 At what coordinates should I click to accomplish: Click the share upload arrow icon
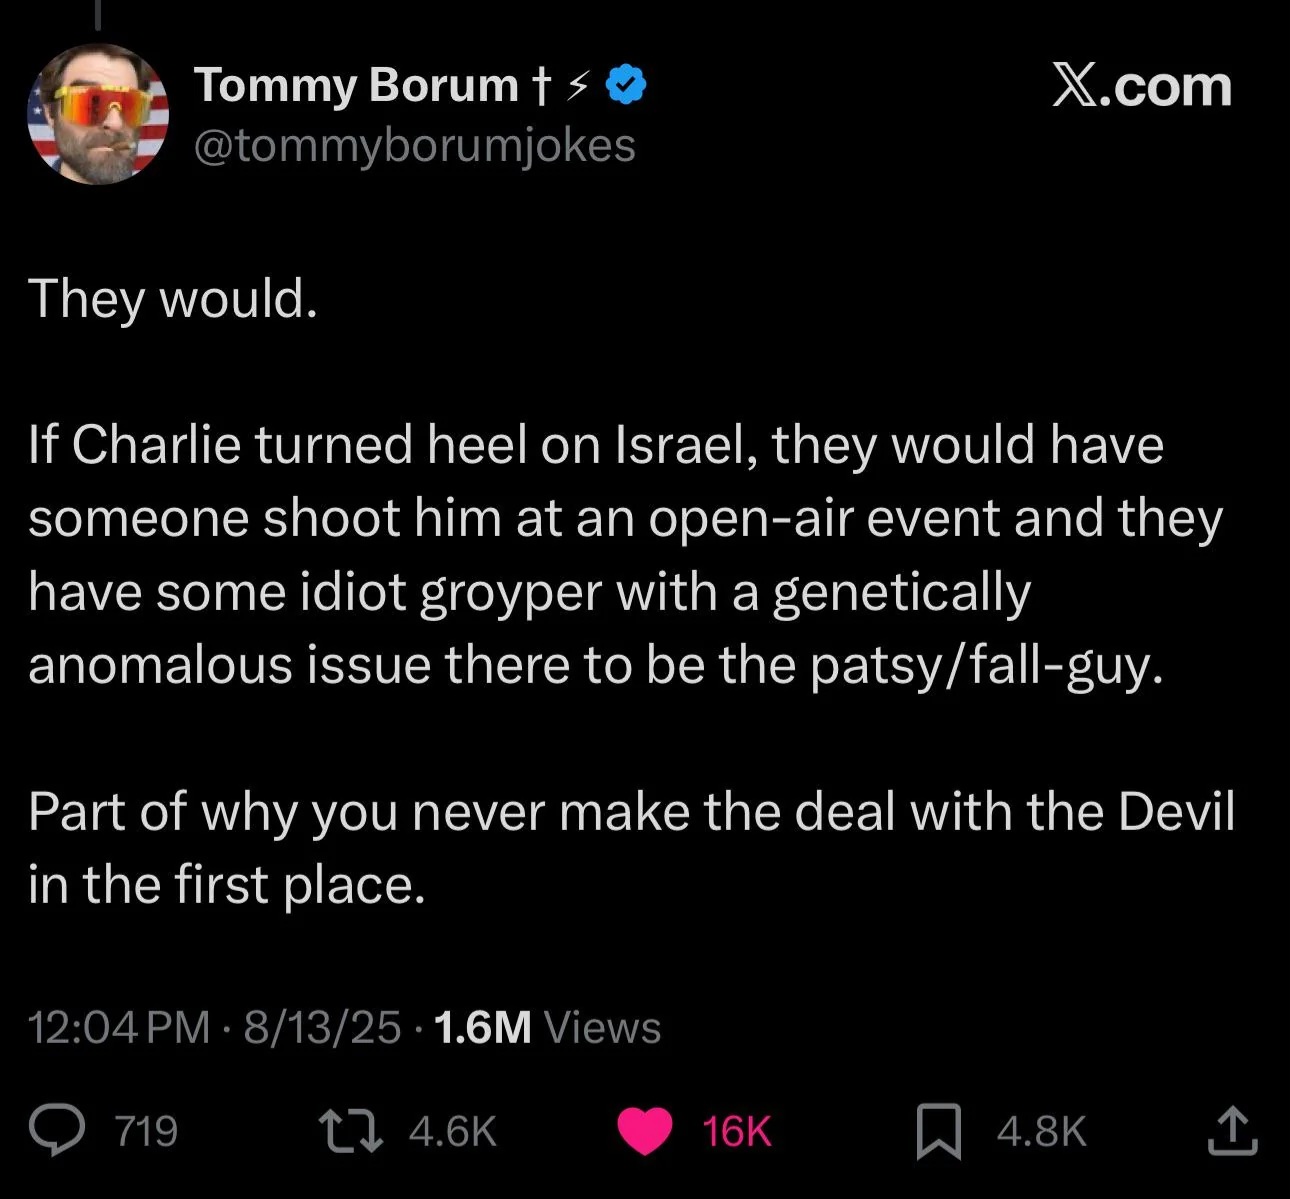(1232, 1131)
